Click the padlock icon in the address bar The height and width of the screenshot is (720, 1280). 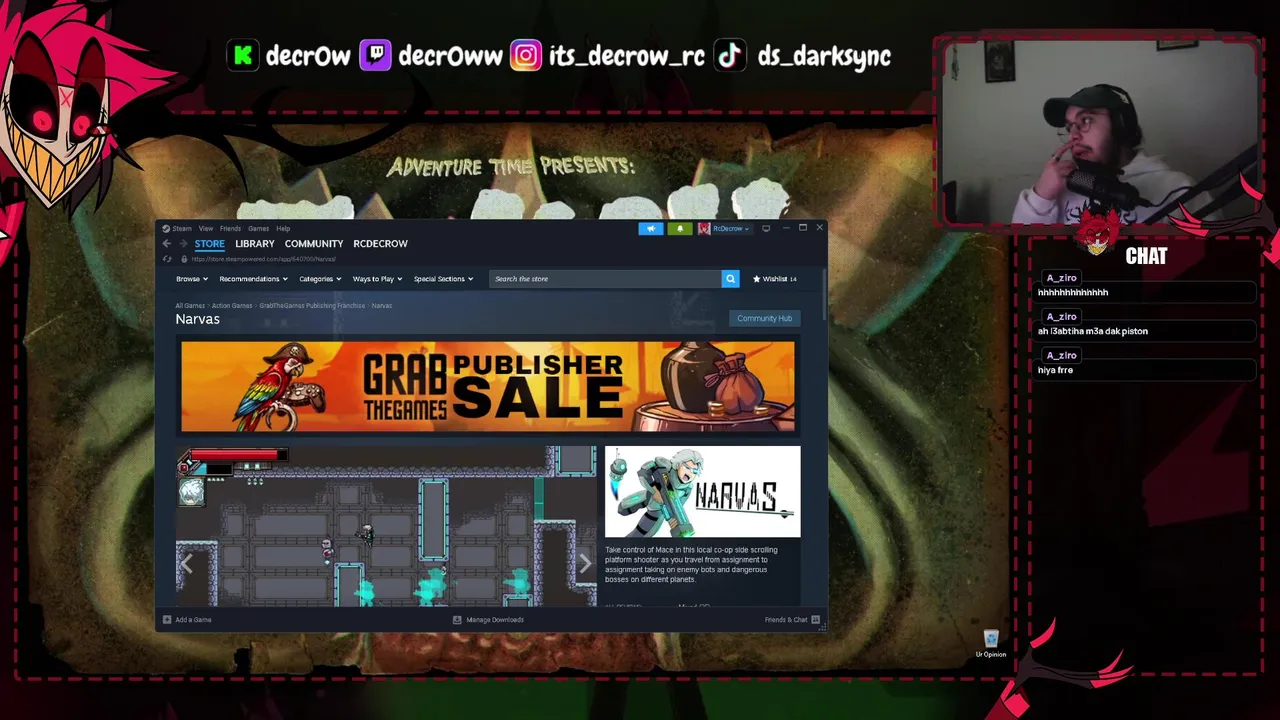(184, 260)
